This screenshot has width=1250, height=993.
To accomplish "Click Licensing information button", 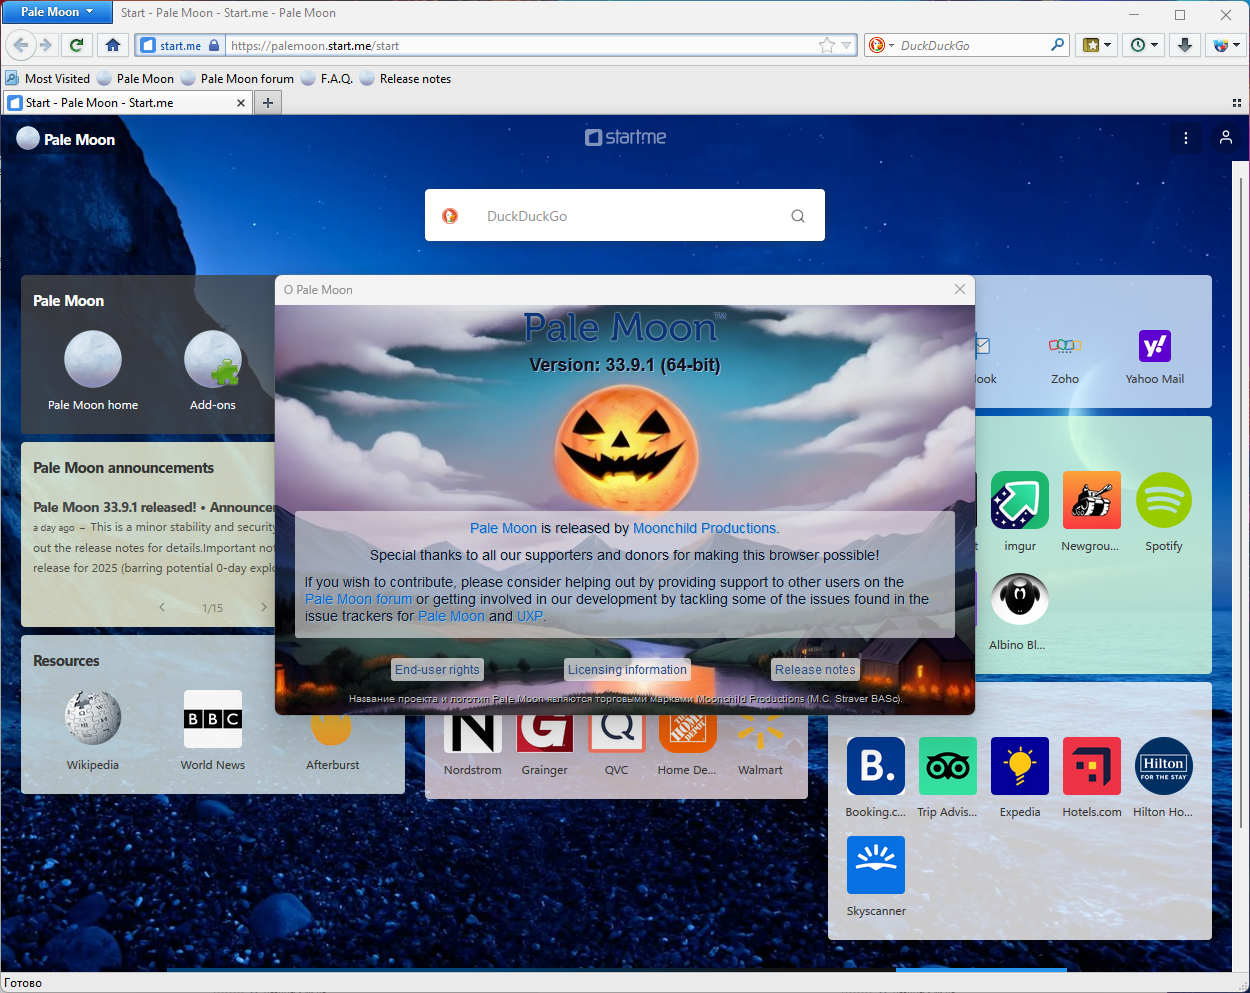I will click(627, 670).
